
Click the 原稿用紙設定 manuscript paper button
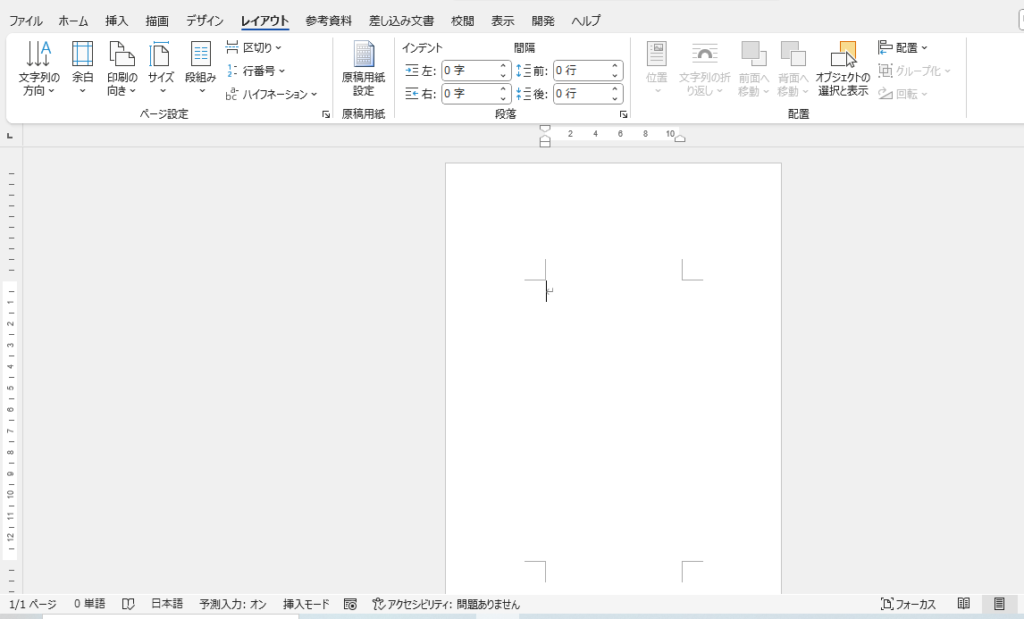(x=364, y=69)
